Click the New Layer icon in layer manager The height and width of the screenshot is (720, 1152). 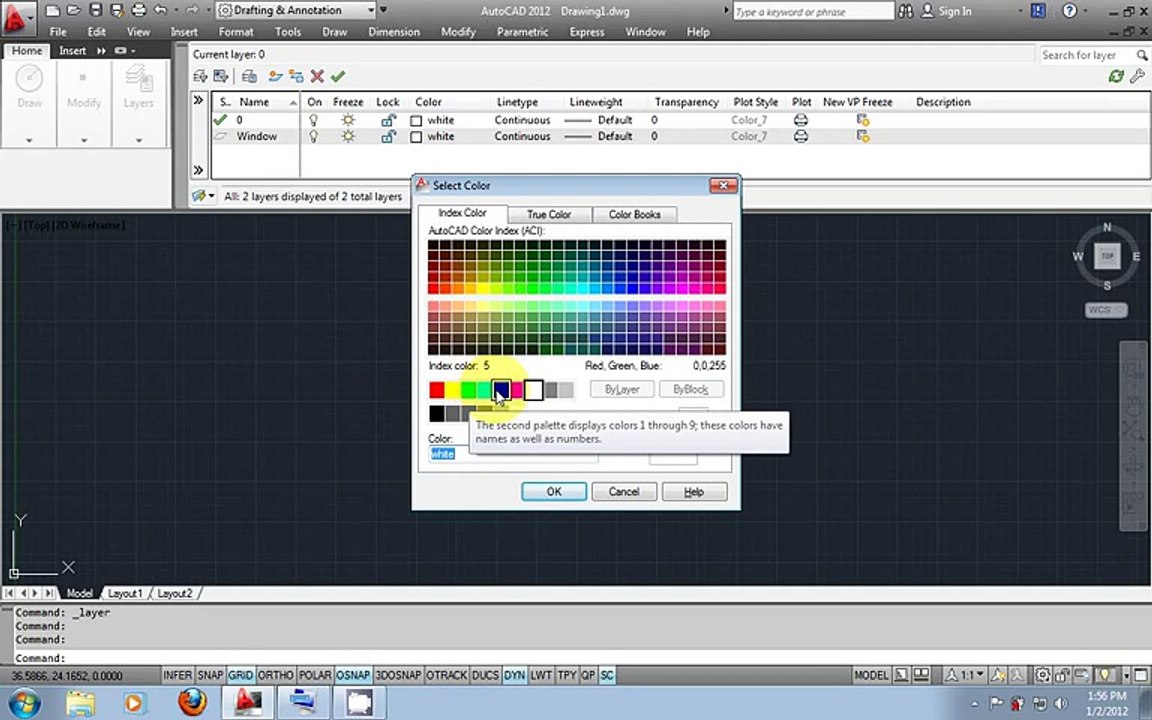point(275,76)
